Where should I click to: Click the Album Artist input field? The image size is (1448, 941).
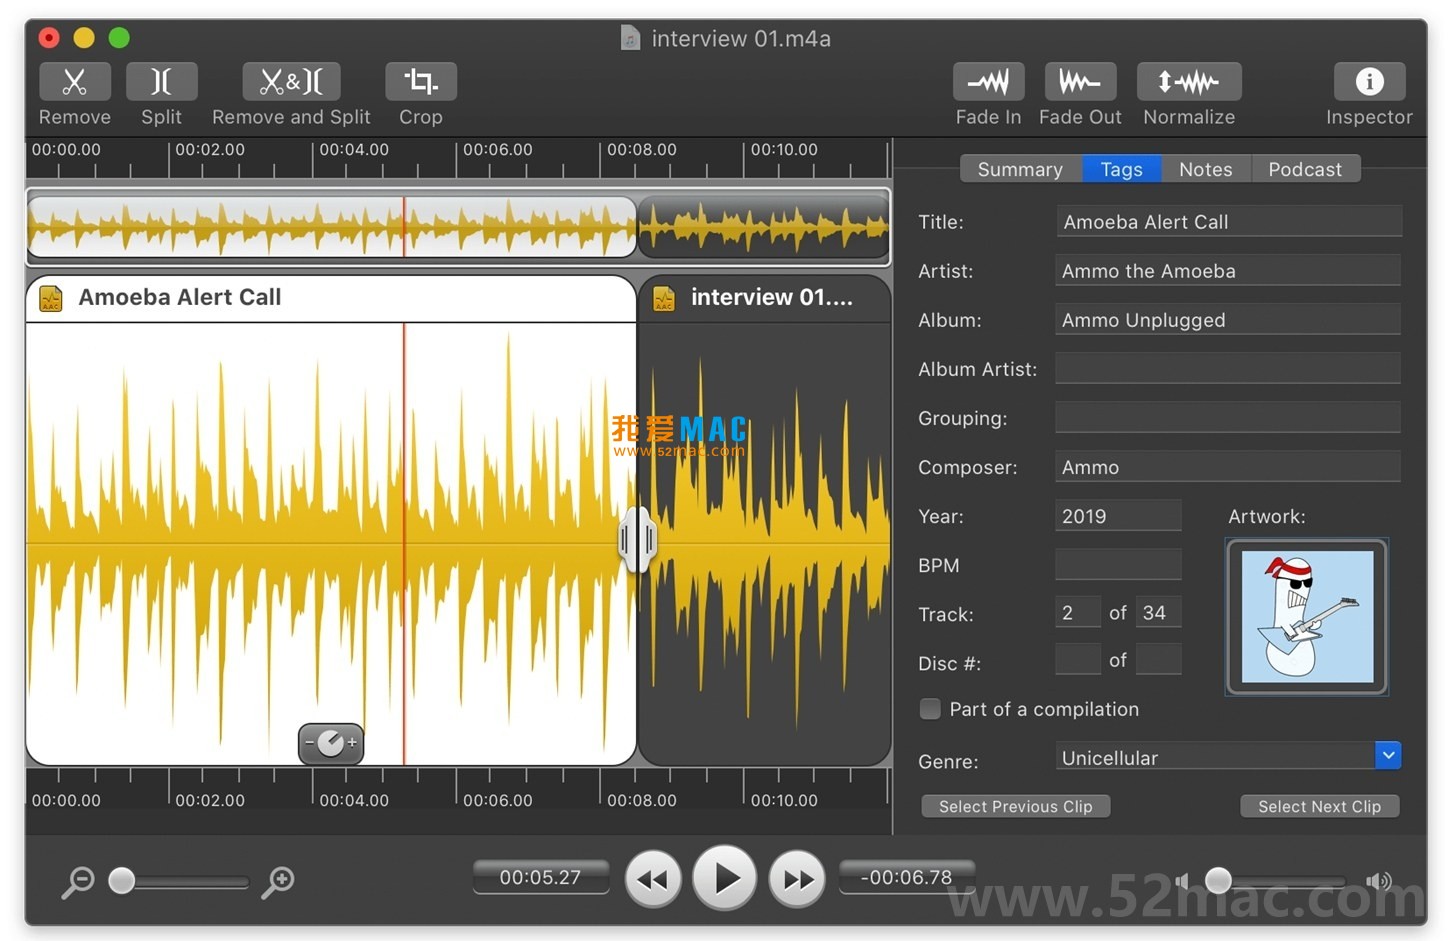point(1227,369)
